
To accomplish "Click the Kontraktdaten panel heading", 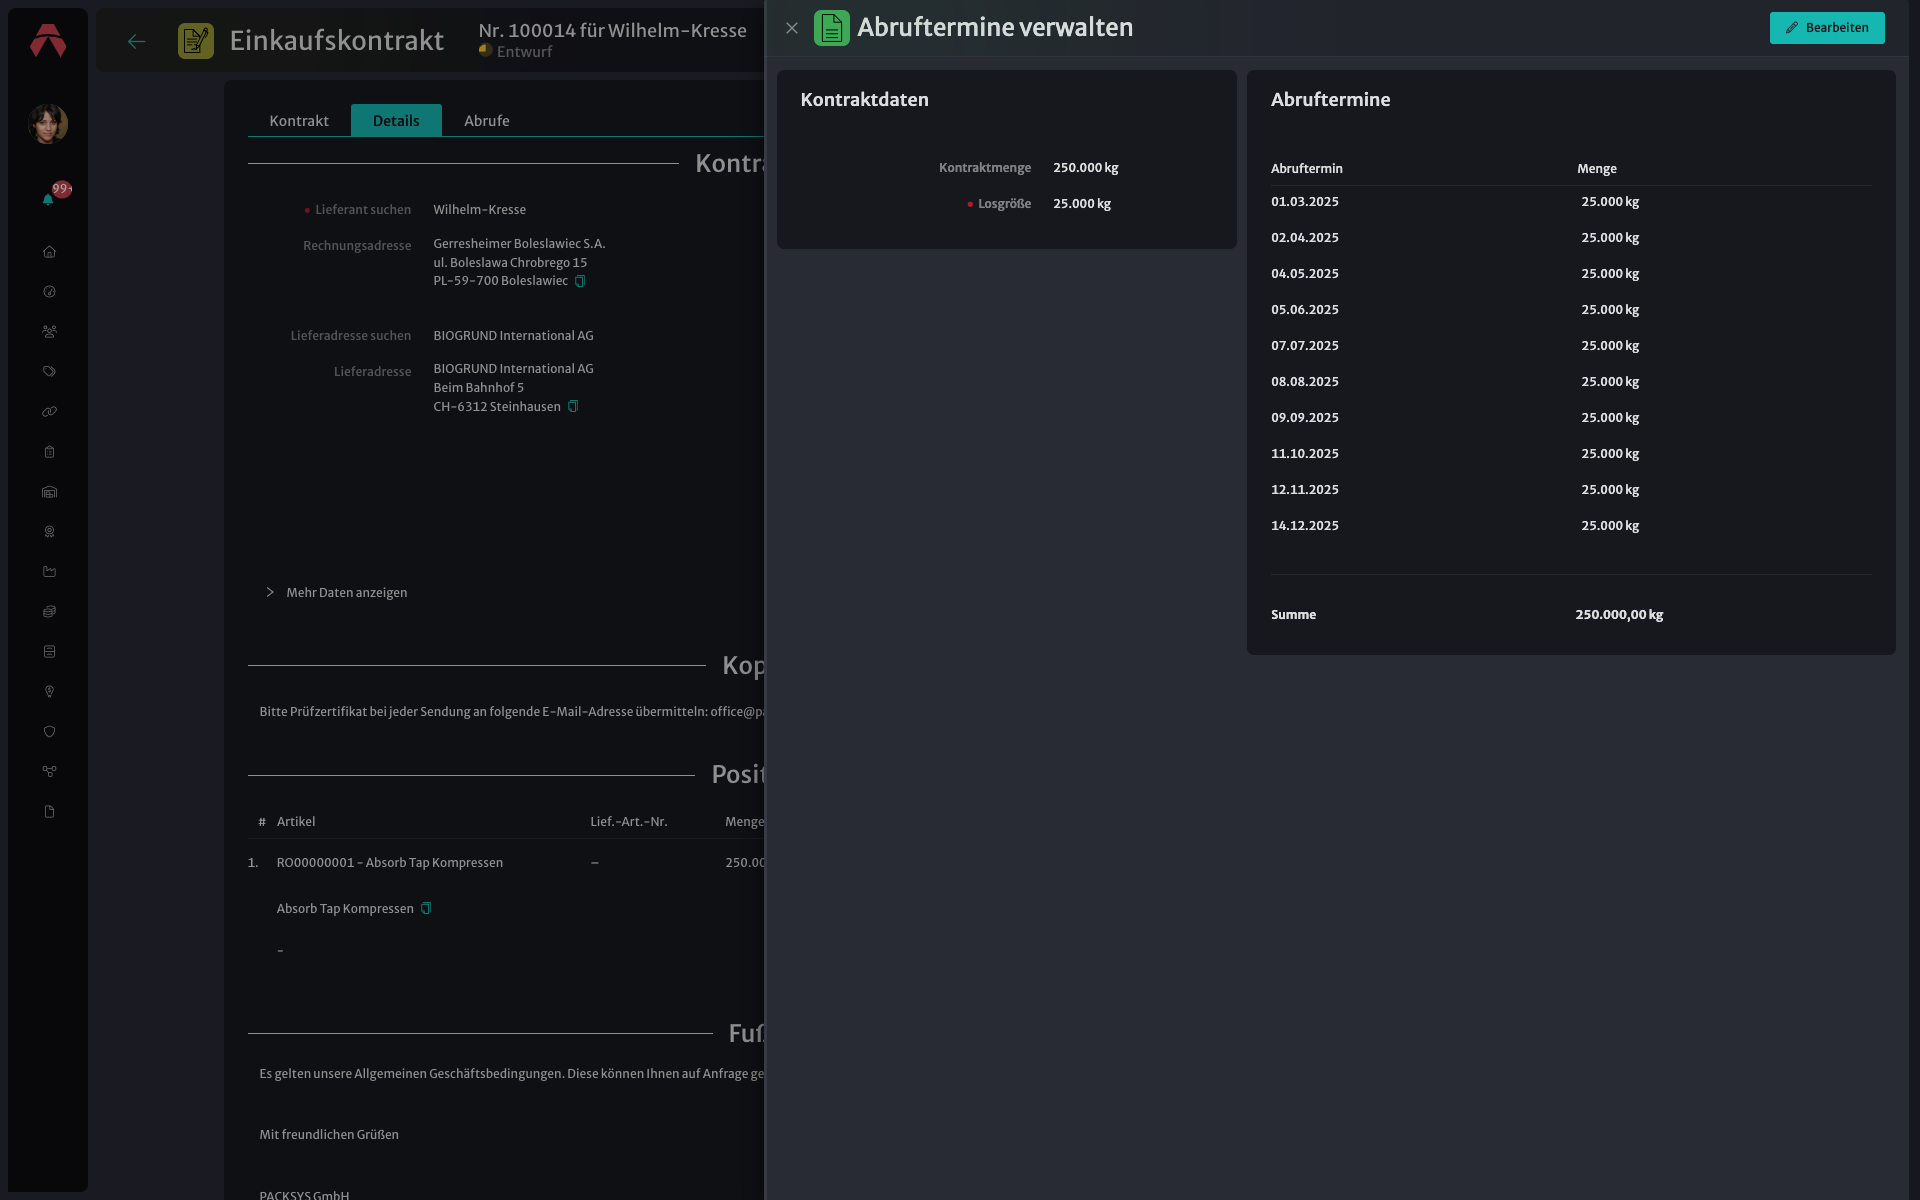I will pos(865,99).
